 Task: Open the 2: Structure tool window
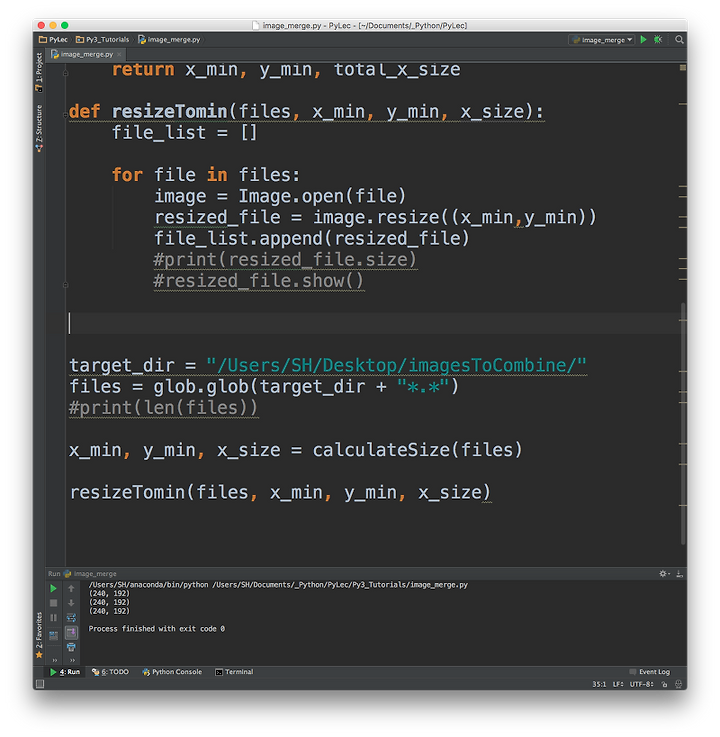click(39, 128)
